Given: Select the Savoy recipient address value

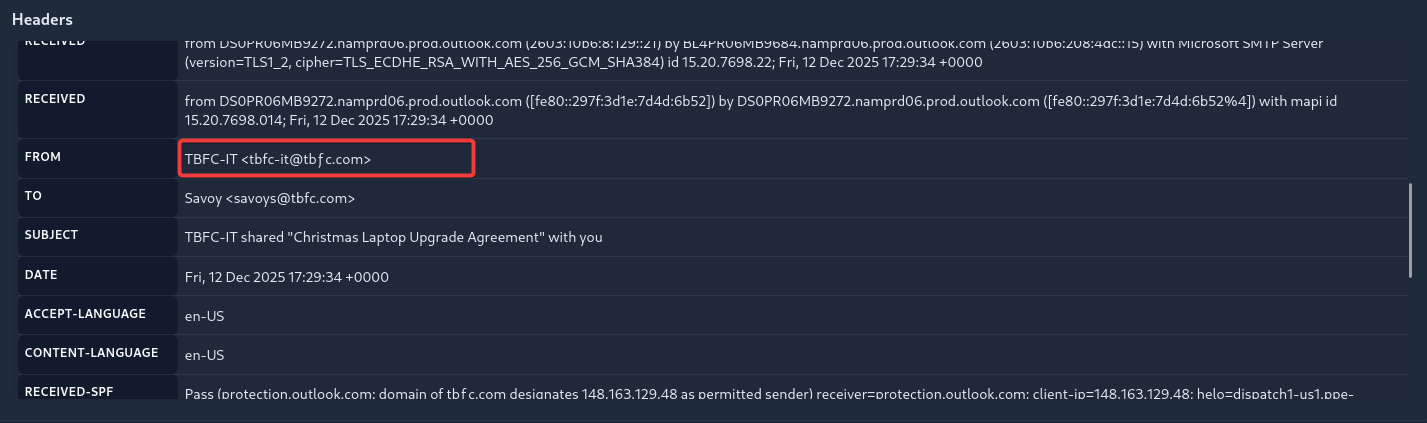Looking at the screenshot, I should [270, 198].
